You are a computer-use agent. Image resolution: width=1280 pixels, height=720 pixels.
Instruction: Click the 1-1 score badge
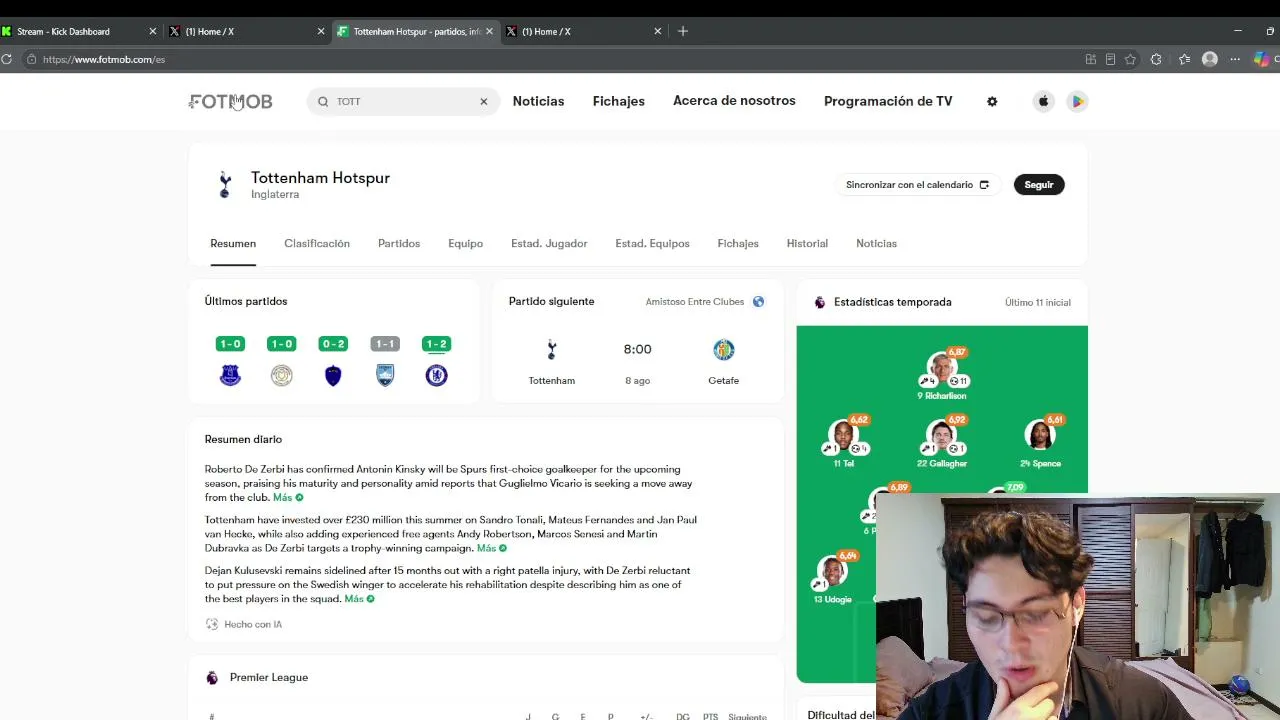click(x=385, y=344)
